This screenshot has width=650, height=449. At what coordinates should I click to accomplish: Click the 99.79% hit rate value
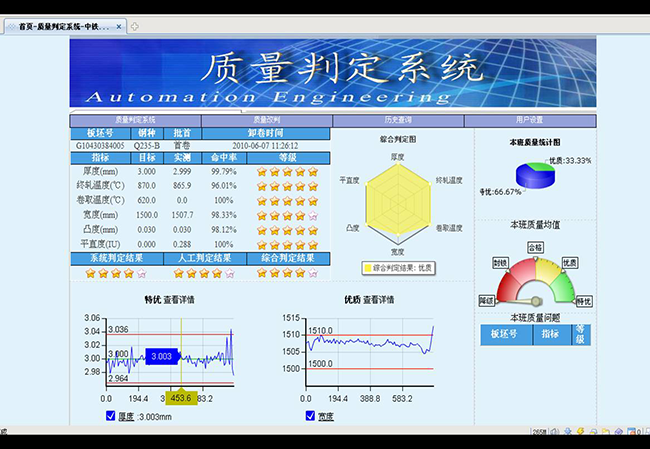(224, 172)
